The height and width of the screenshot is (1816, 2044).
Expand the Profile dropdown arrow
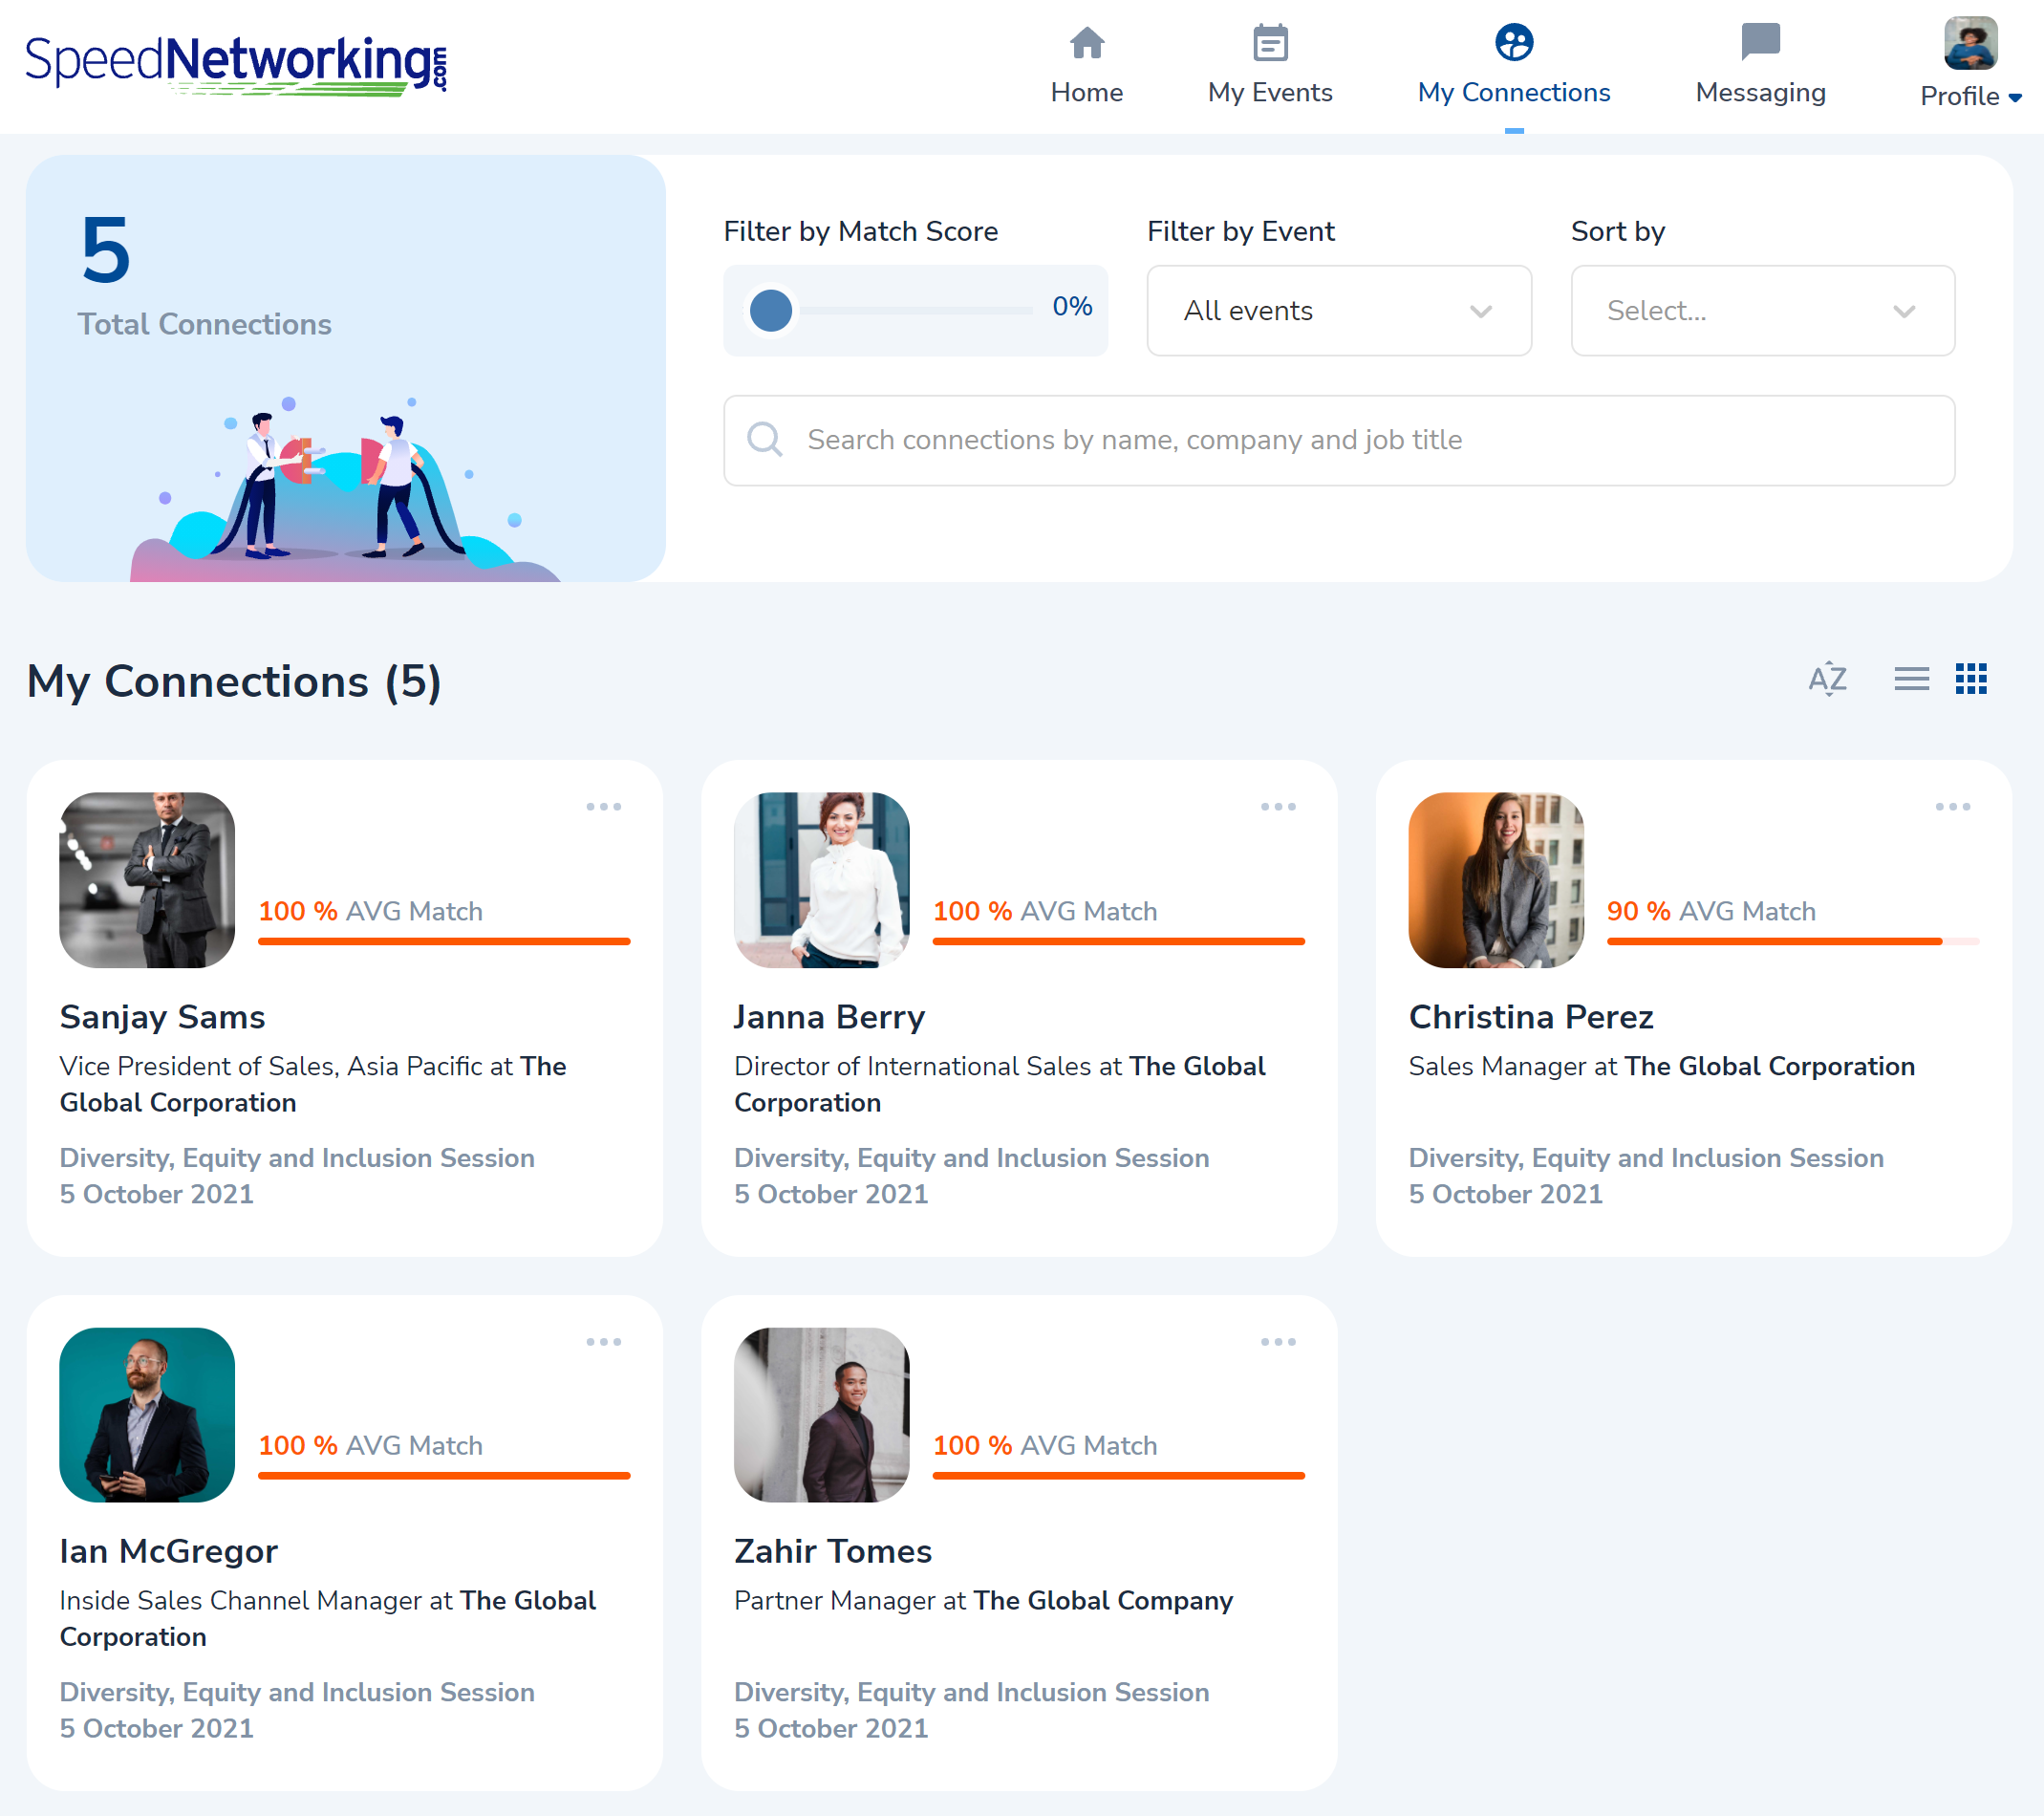(x=2014, y=97)
